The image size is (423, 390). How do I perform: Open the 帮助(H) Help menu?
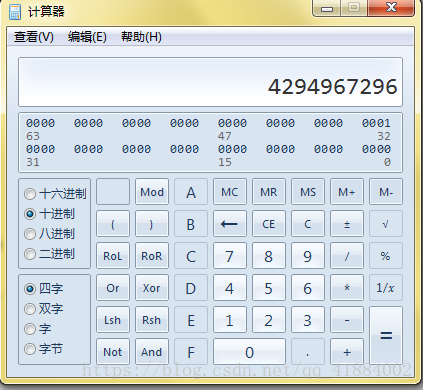(x=141, y=37)
